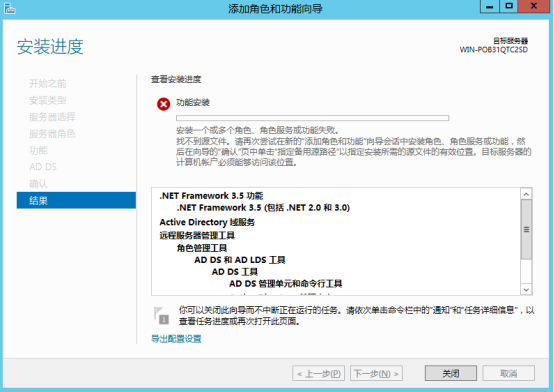The width and height of the screenshot is (554, 392).
Task: Click the results list scrollbar thumb
Action: click(526, 229)
